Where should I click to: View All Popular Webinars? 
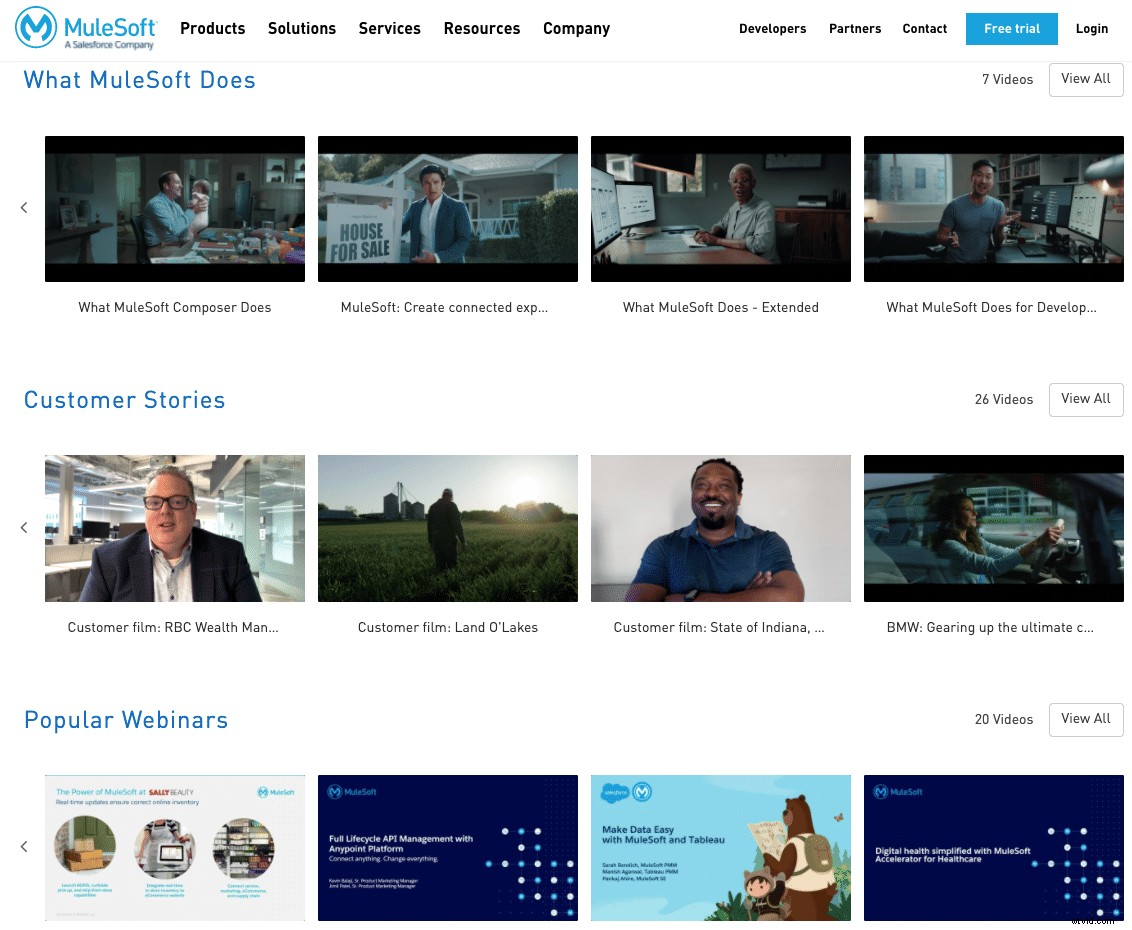[1086, 719]
